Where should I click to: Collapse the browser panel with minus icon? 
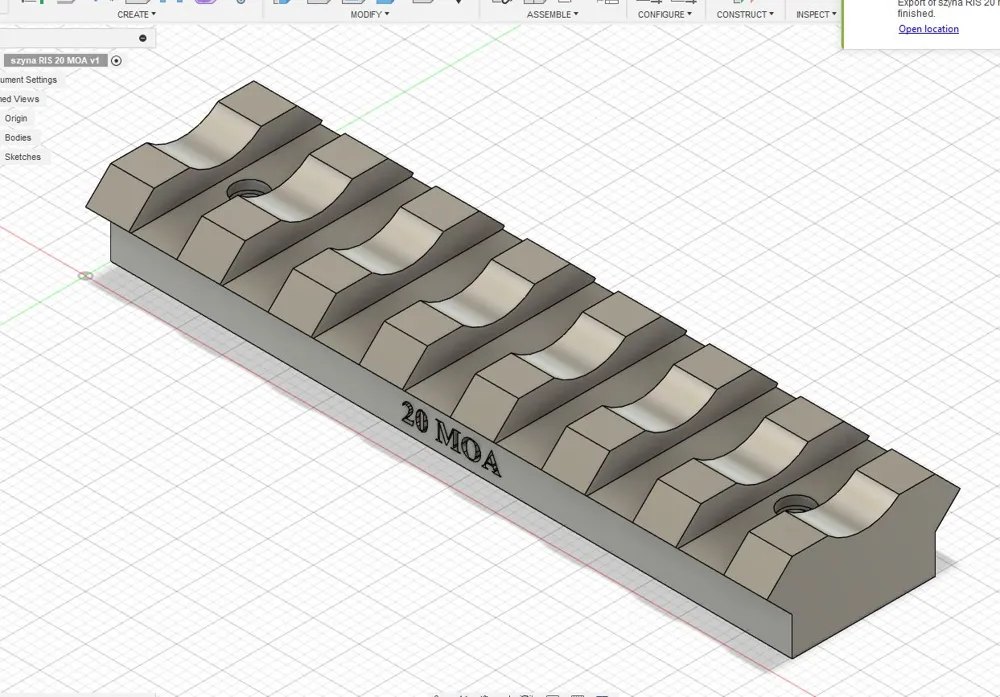pyautogui.click(x=143, y=38)
